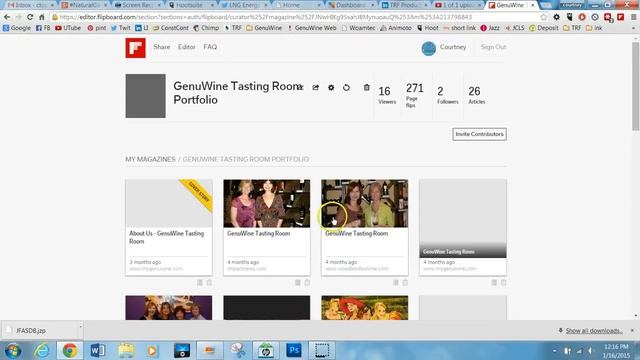Open the UTube bookmark
This screenshot has width=640, height=360.
(x=68, y=28)
